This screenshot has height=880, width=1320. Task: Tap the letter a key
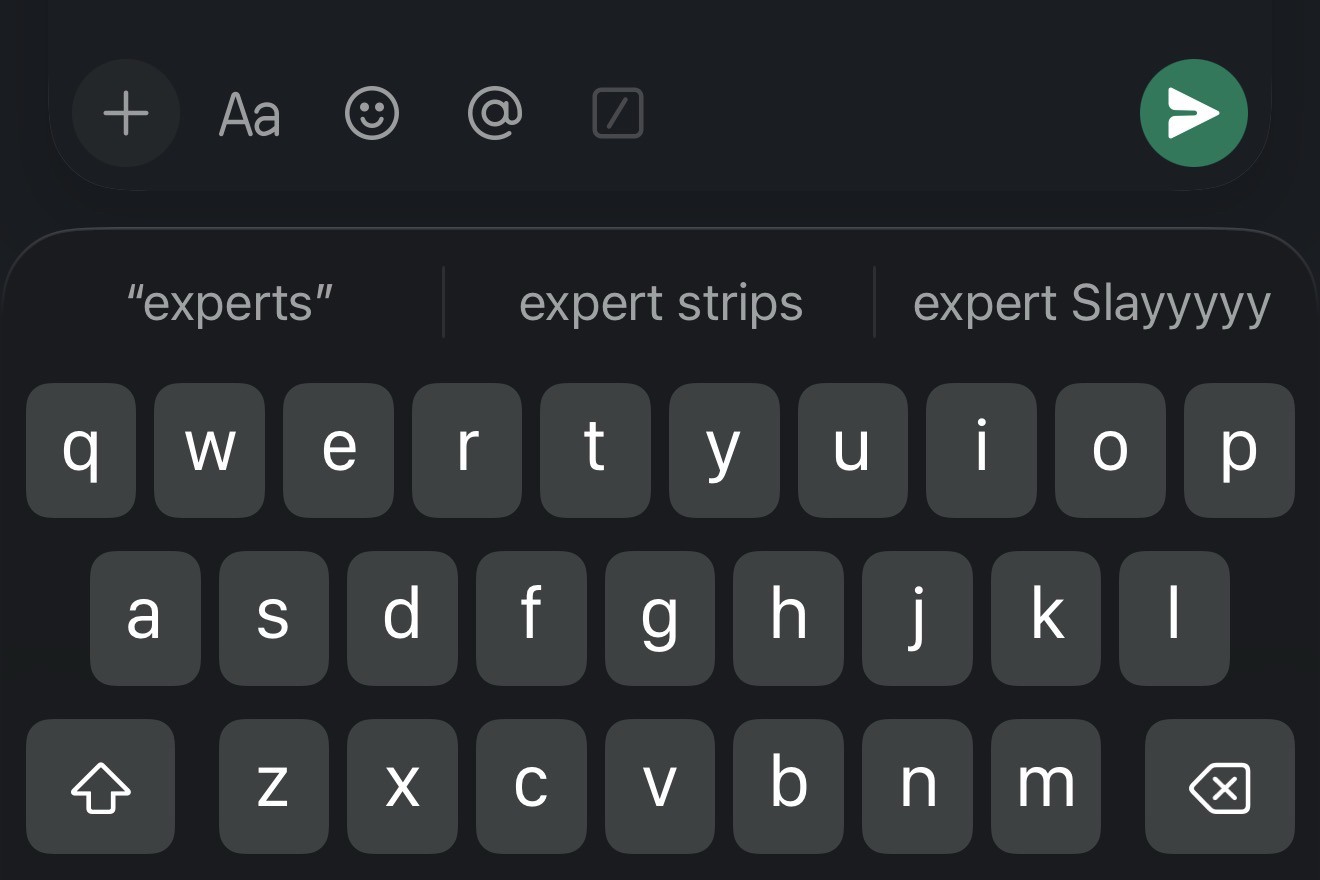[x=145, y=618]
